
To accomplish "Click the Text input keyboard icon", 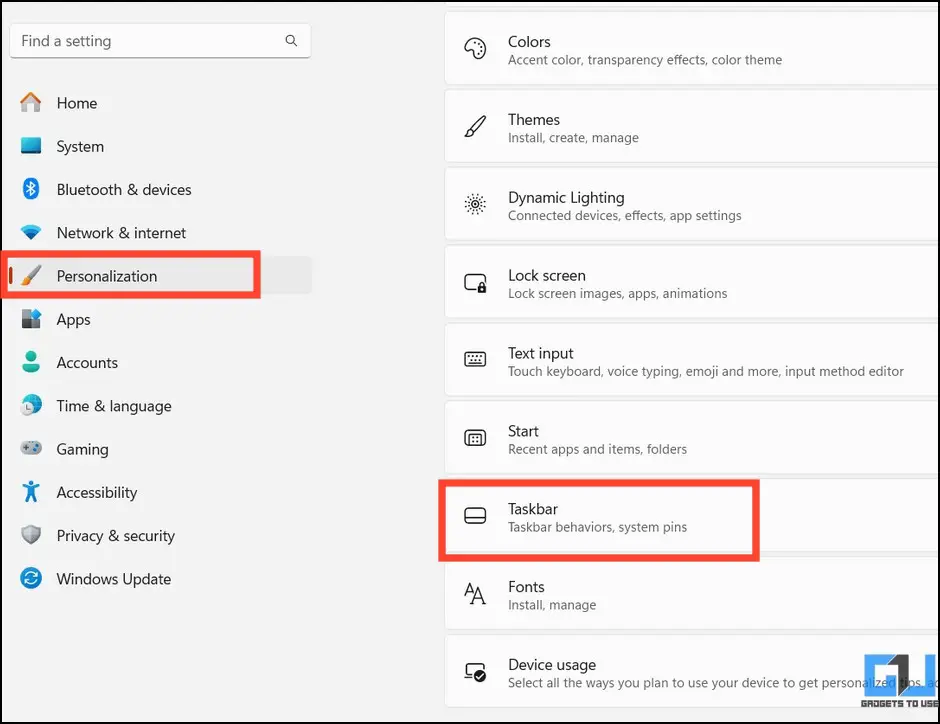I will coord(475,360).
